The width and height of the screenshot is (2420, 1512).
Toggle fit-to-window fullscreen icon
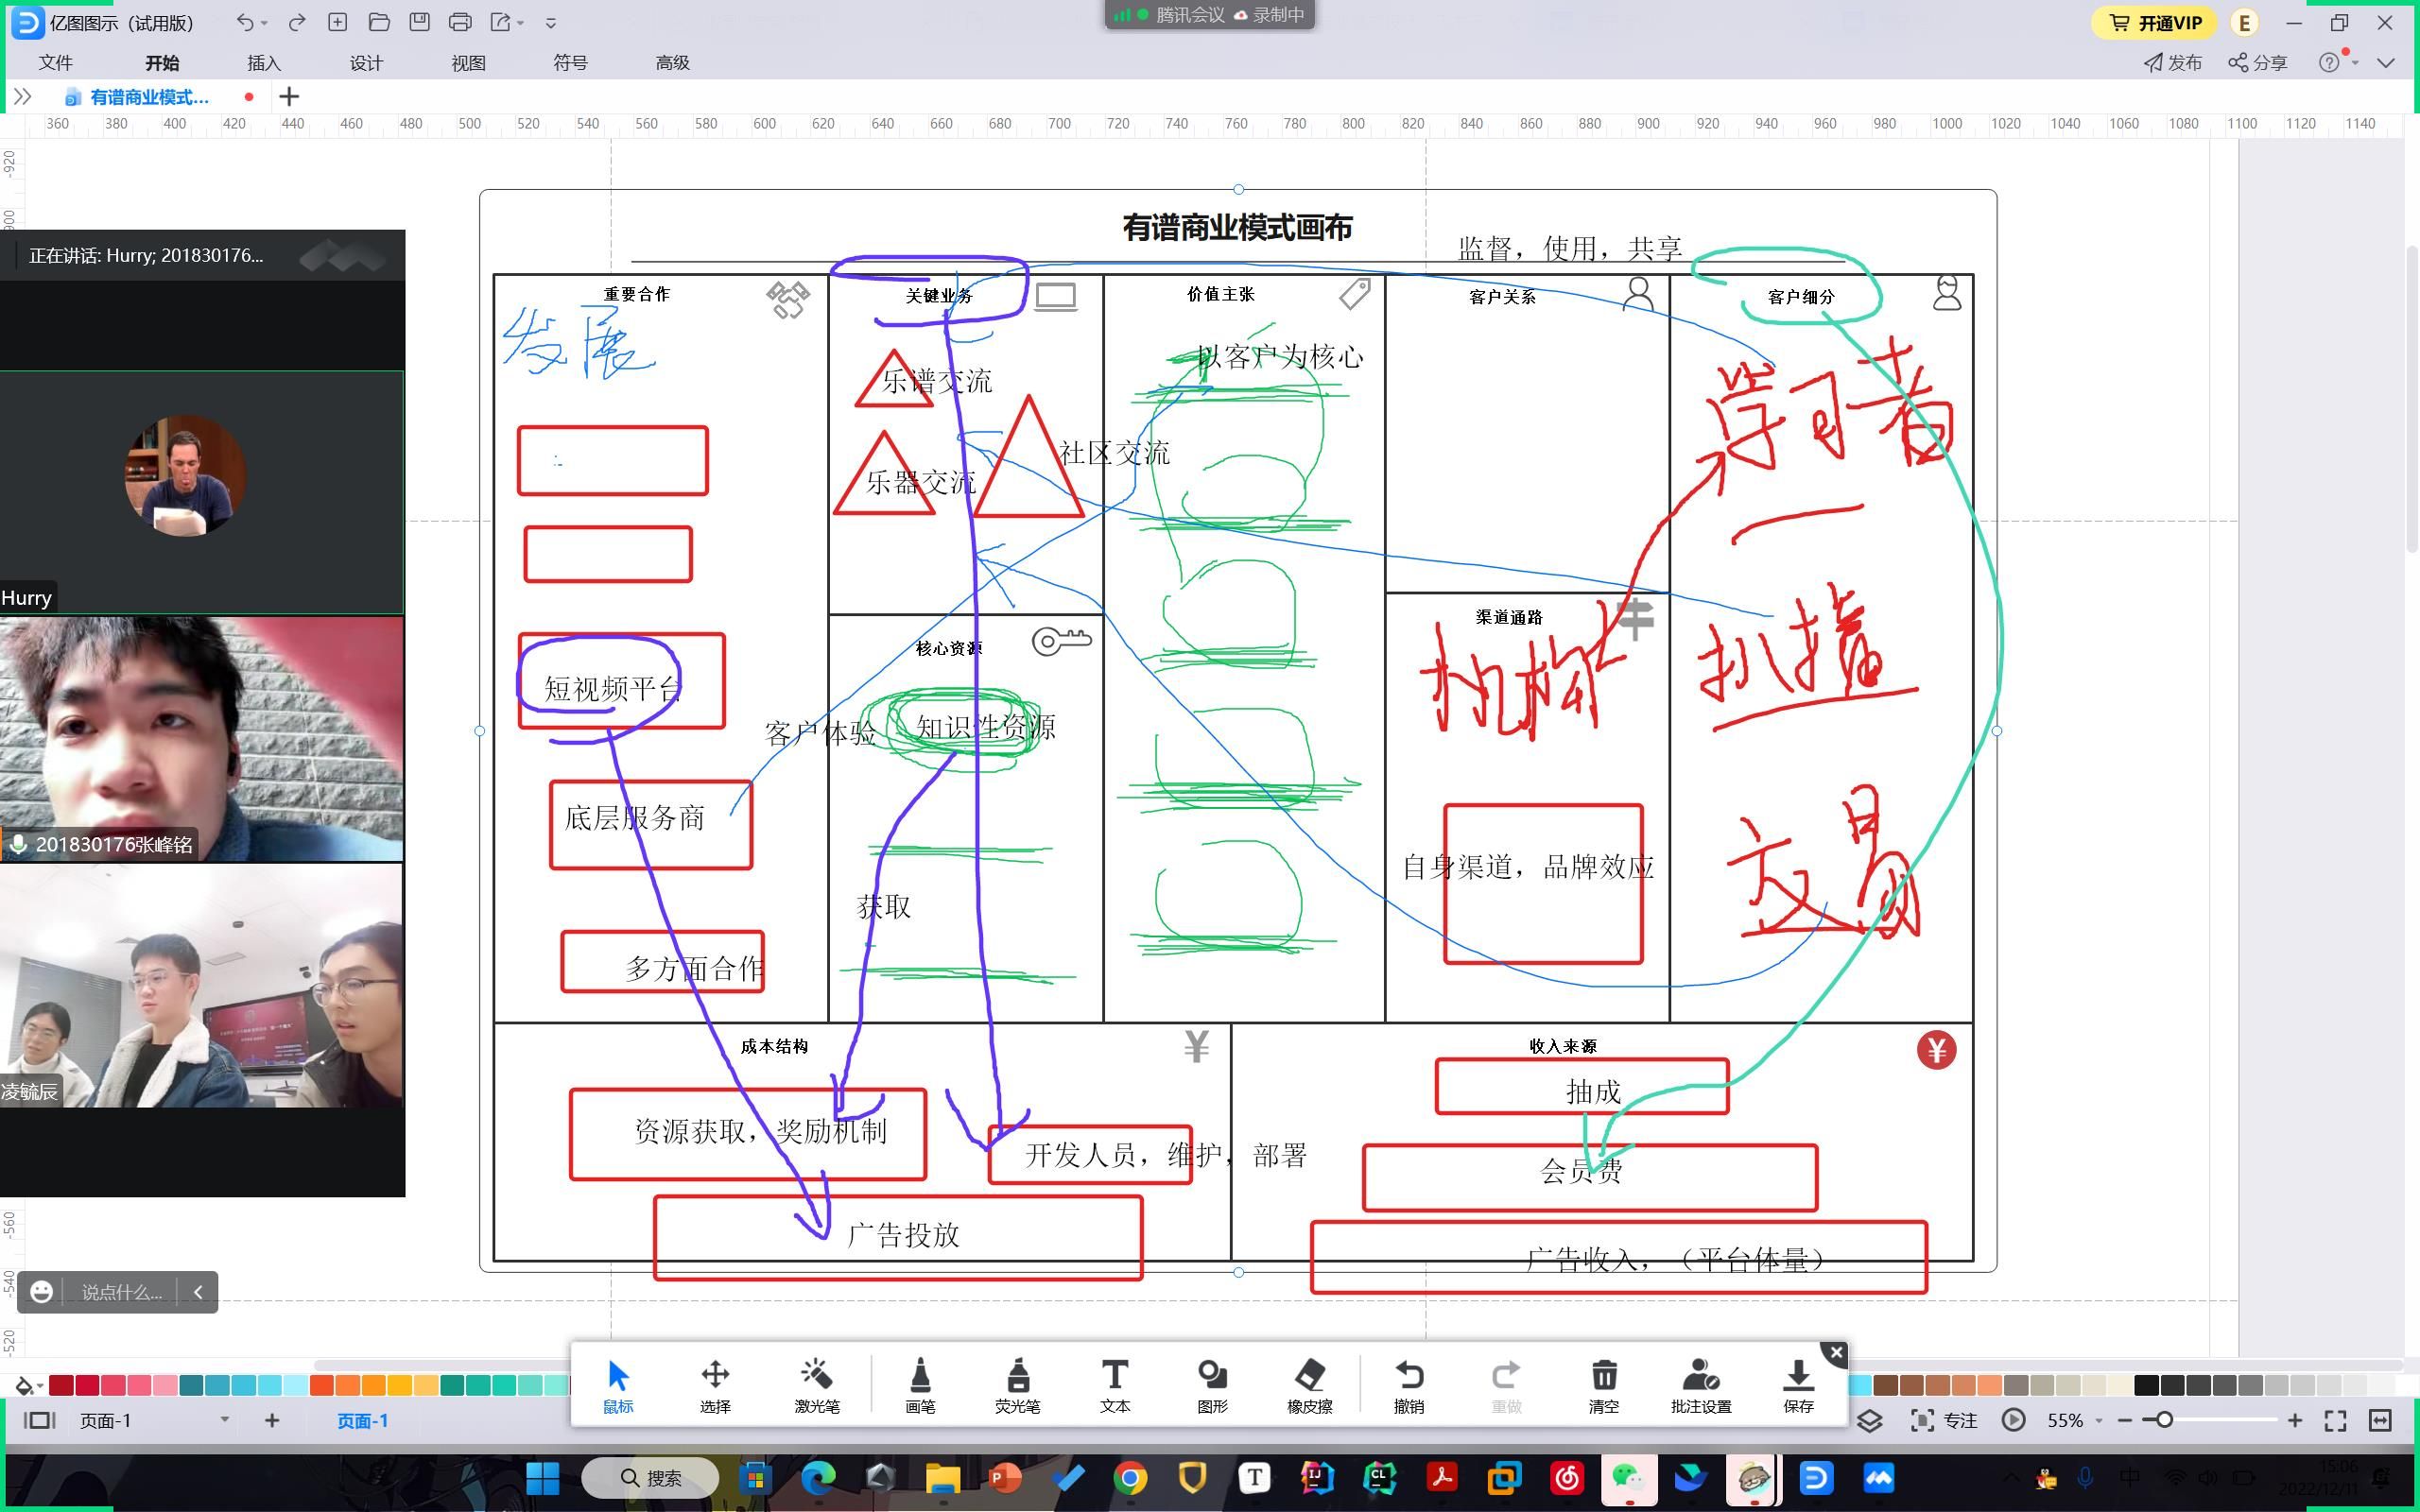coord(2335,1420)
